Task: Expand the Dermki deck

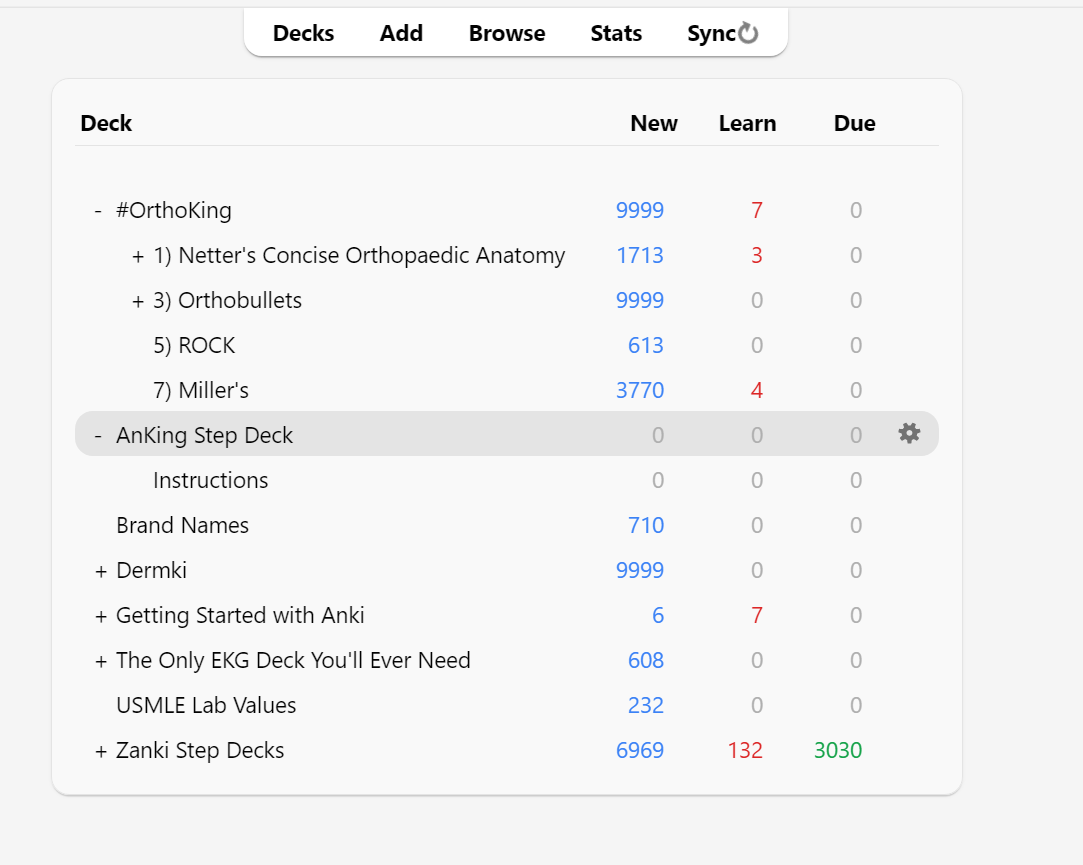Action: [x=100, y=571]
